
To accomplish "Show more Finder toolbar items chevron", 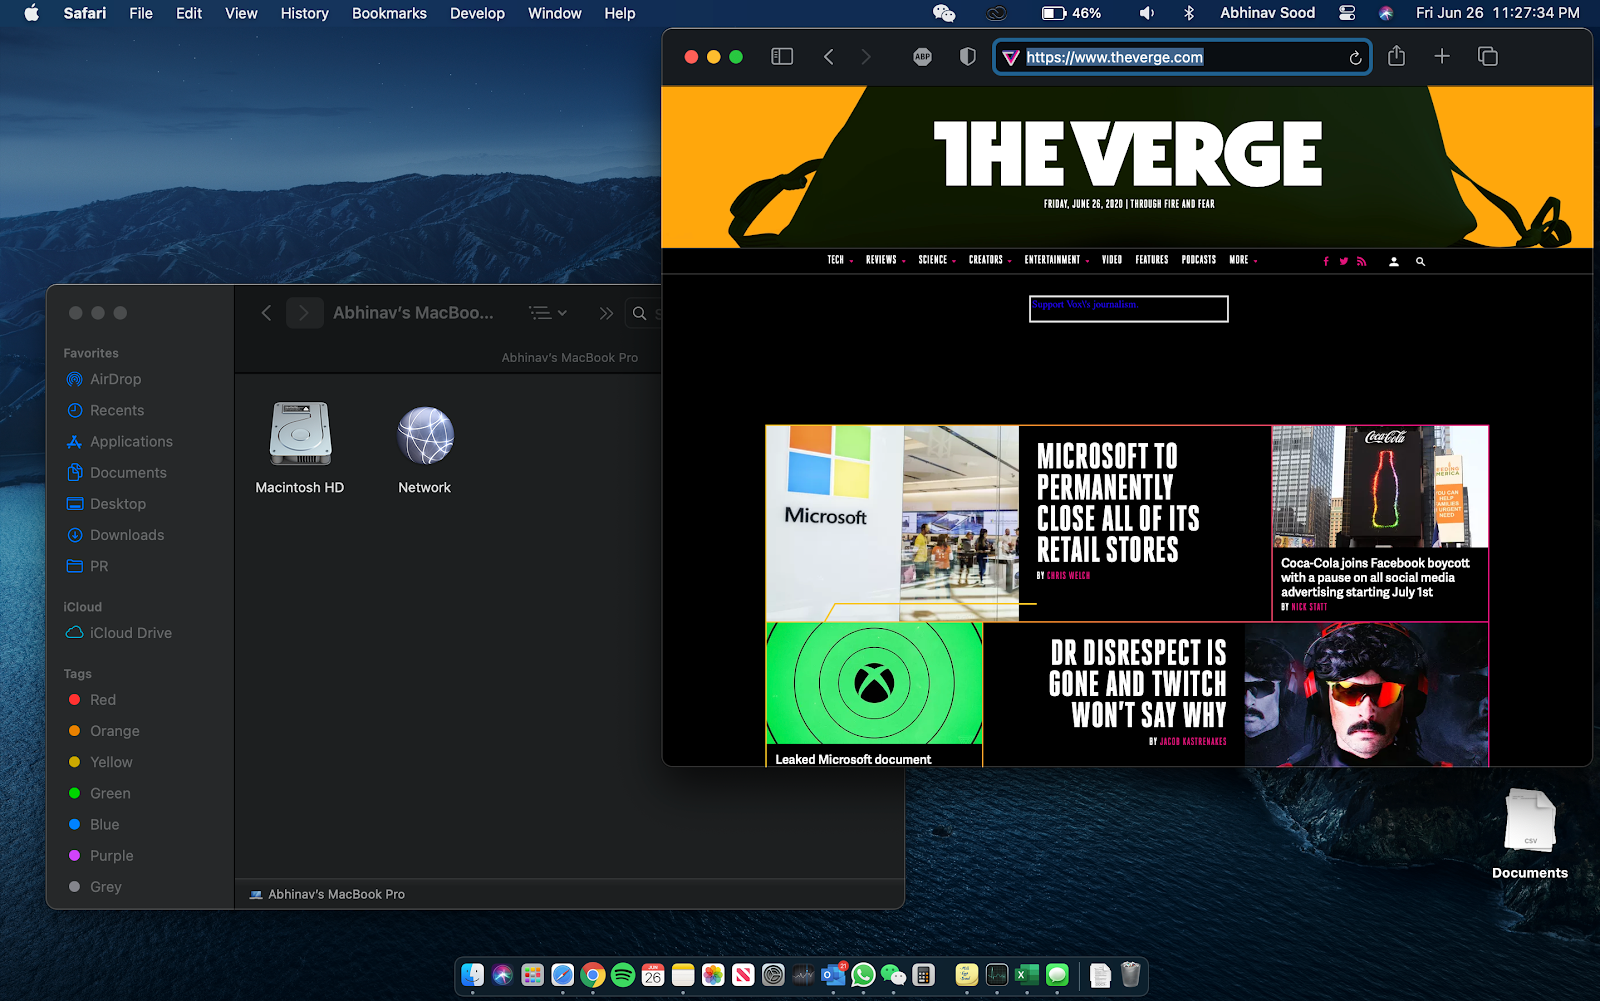I will click(606, 313).
